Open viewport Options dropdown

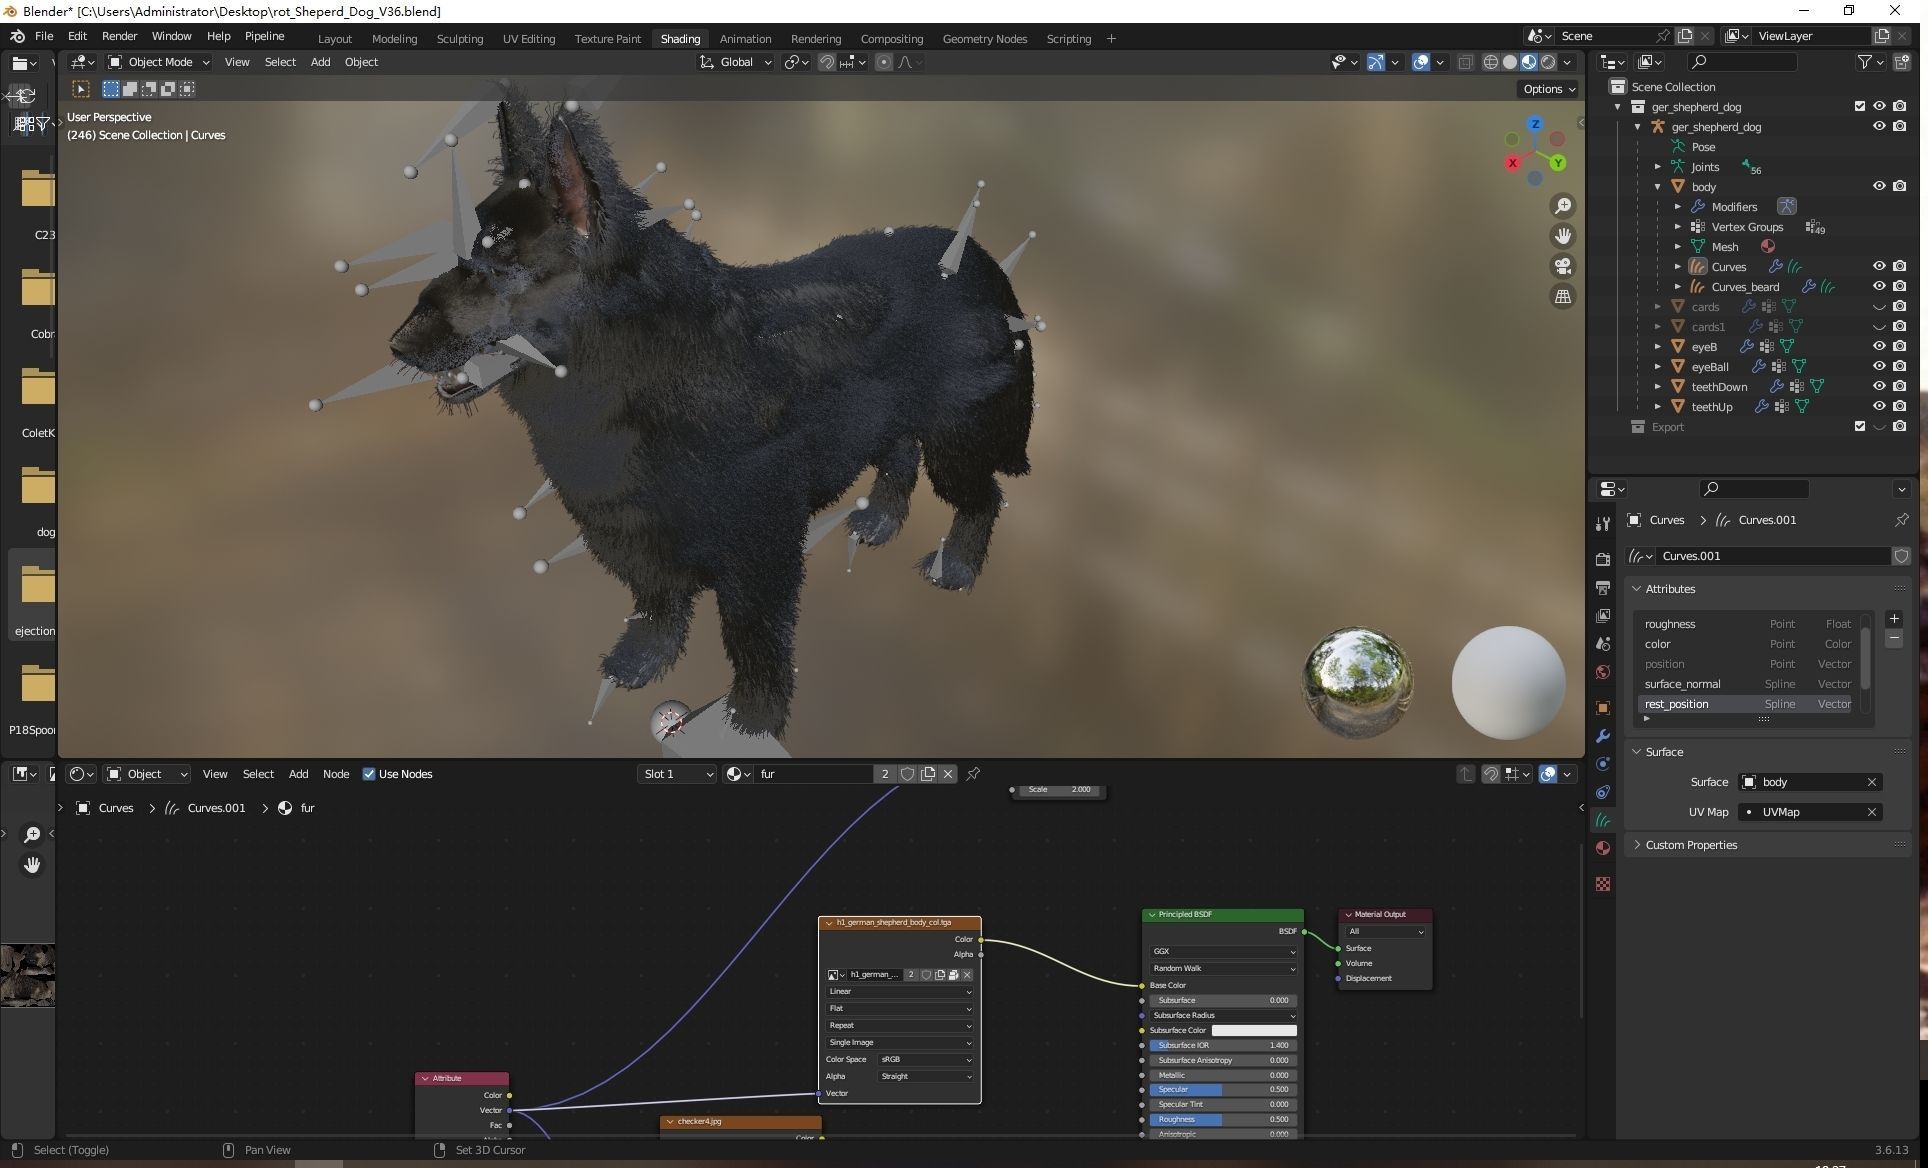pyautogui.click(x=1548, y=89)
